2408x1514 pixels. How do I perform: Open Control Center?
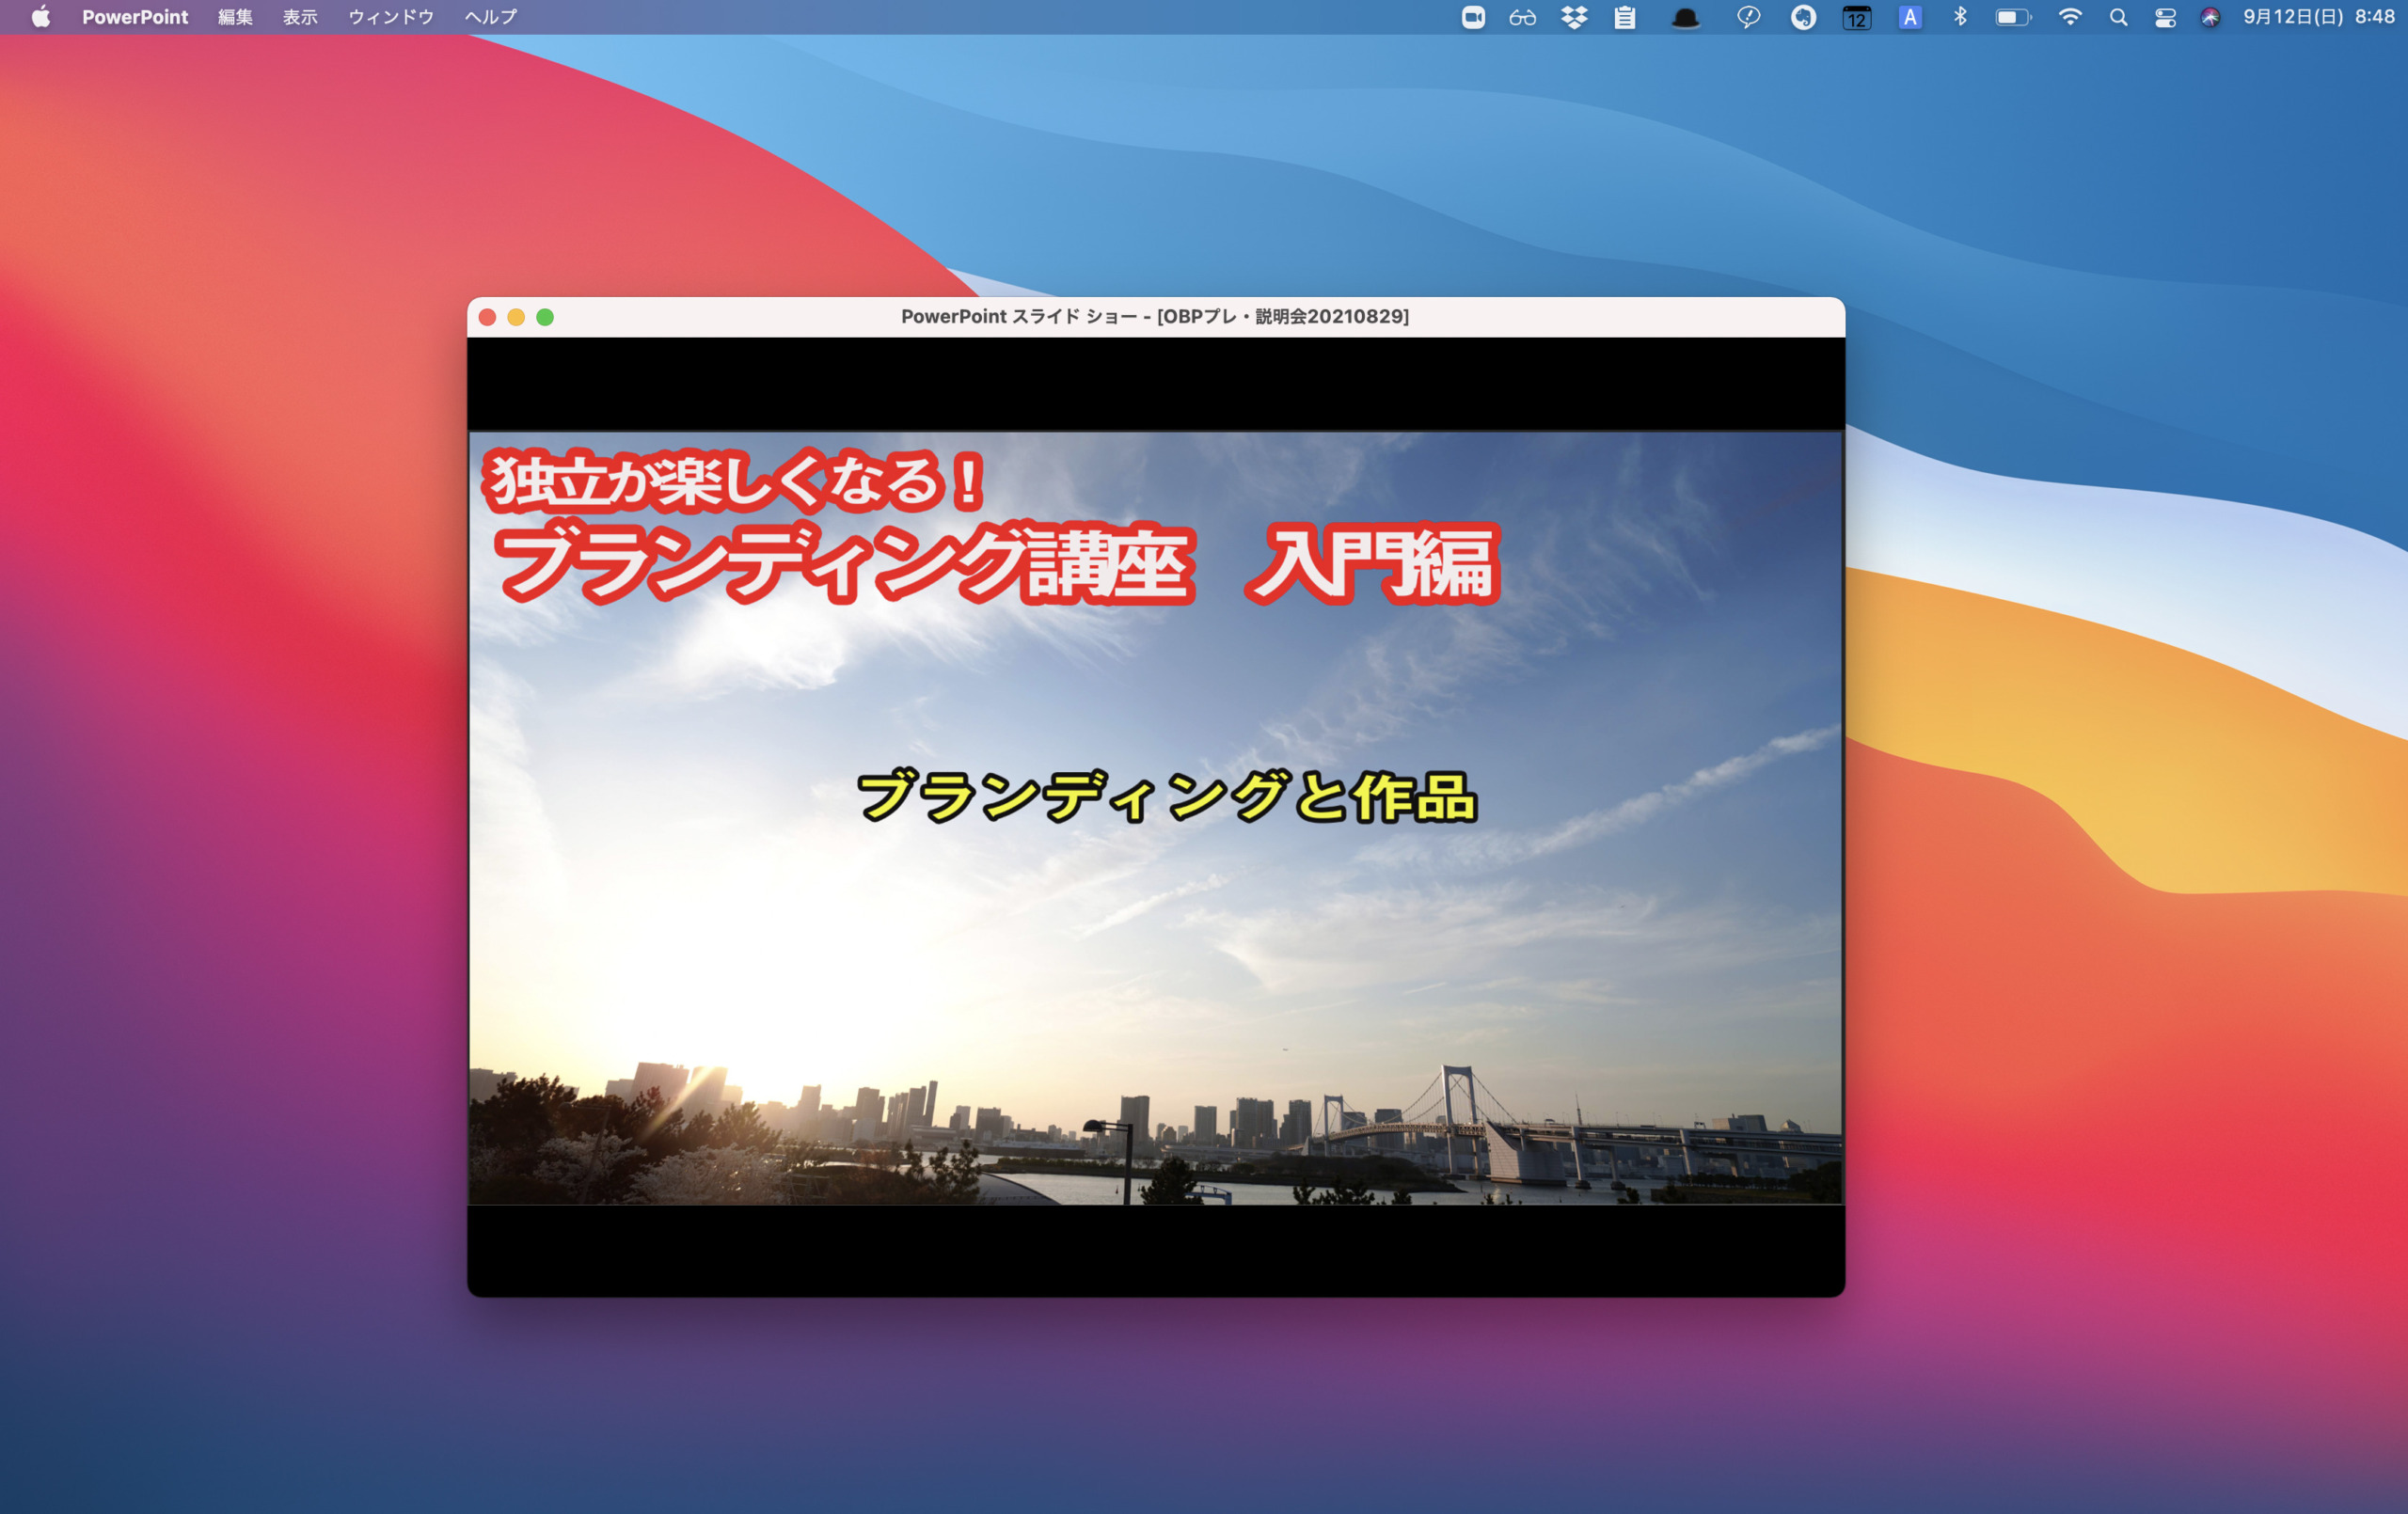click(2165, 17)
